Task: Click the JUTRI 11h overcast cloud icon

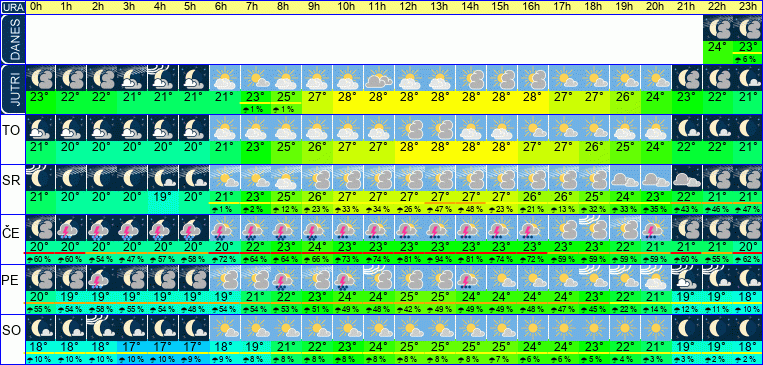Action: (x=379, y=78)
